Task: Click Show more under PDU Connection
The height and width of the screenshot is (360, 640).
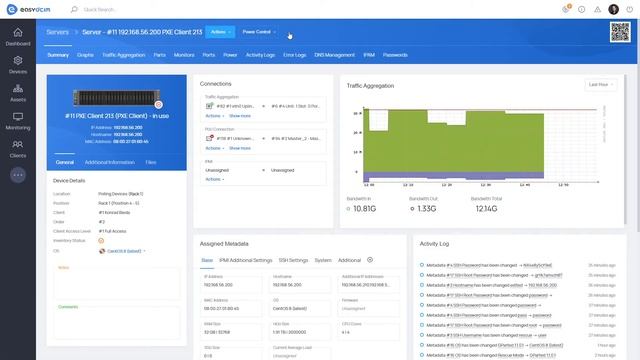Action: tap(240, 148)
